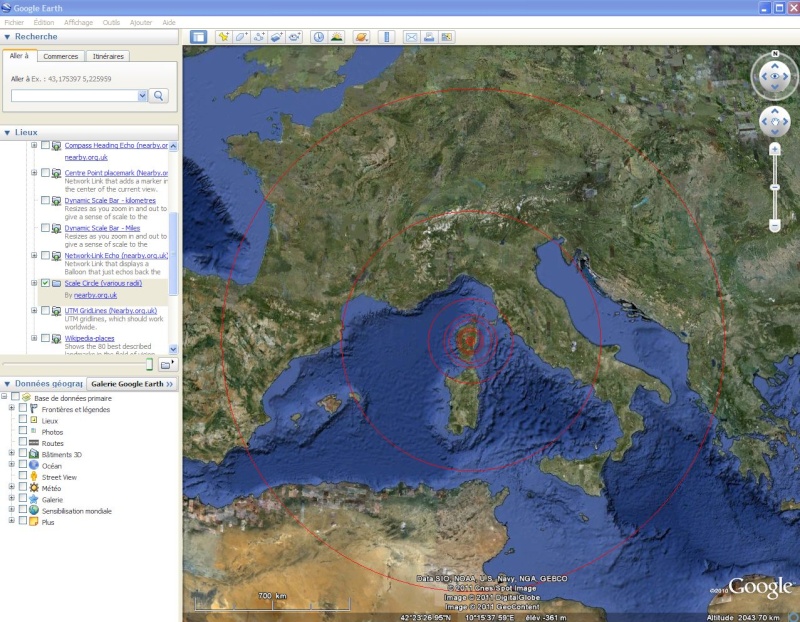Viewport: 800px width, 622px height.
Task: Open the Ajouter menu
Action: (x=141, y=22)
